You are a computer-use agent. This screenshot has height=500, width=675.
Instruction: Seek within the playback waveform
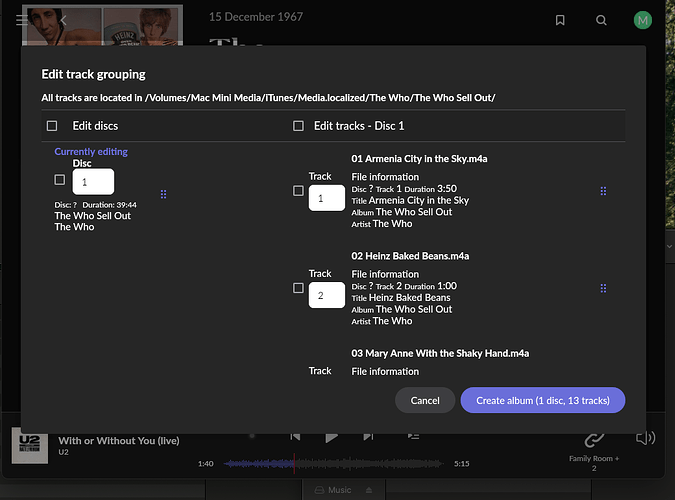334,464
